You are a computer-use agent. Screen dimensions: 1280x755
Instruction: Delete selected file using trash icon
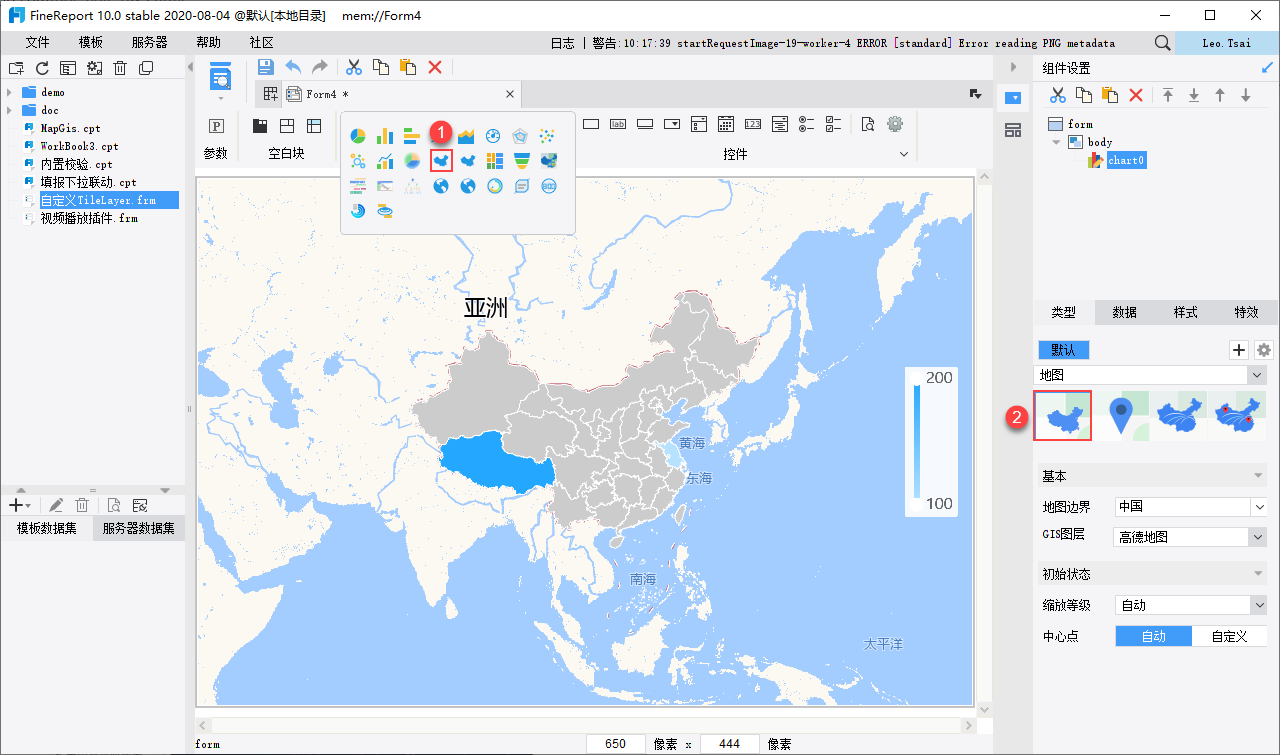pyautogui.click(x=120, y=68)
